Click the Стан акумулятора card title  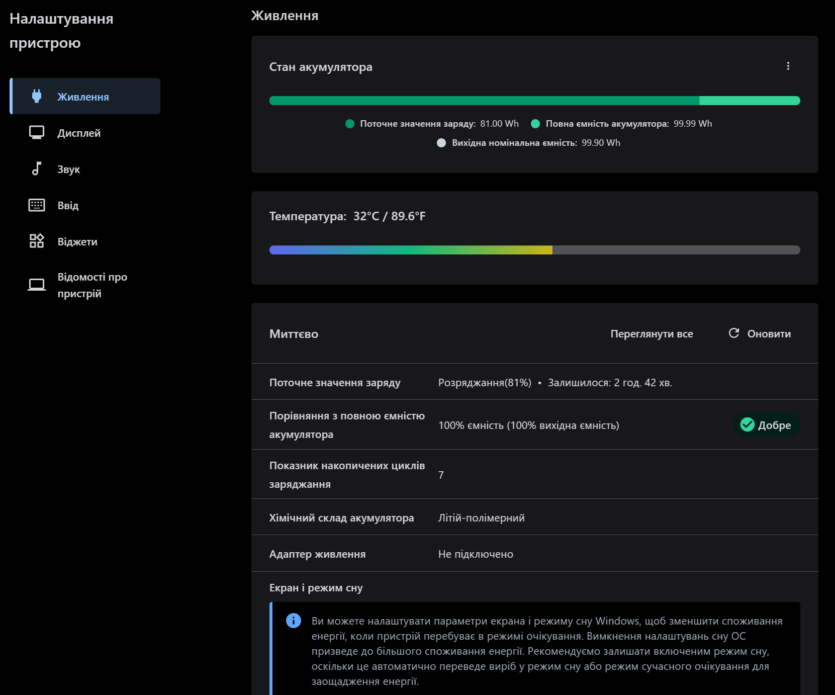pos(321,67)
